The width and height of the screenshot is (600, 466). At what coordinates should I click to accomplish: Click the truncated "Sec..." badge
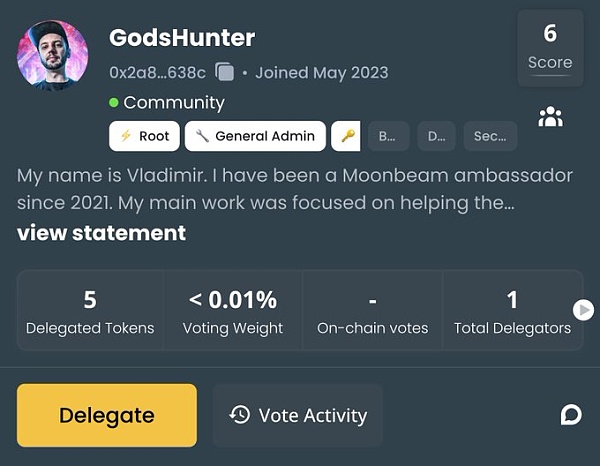pos(490,136)
